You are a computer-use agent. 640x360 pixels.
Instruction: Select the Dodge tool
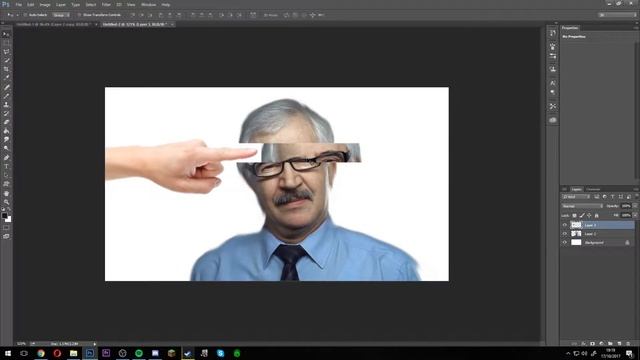[6, 148]
